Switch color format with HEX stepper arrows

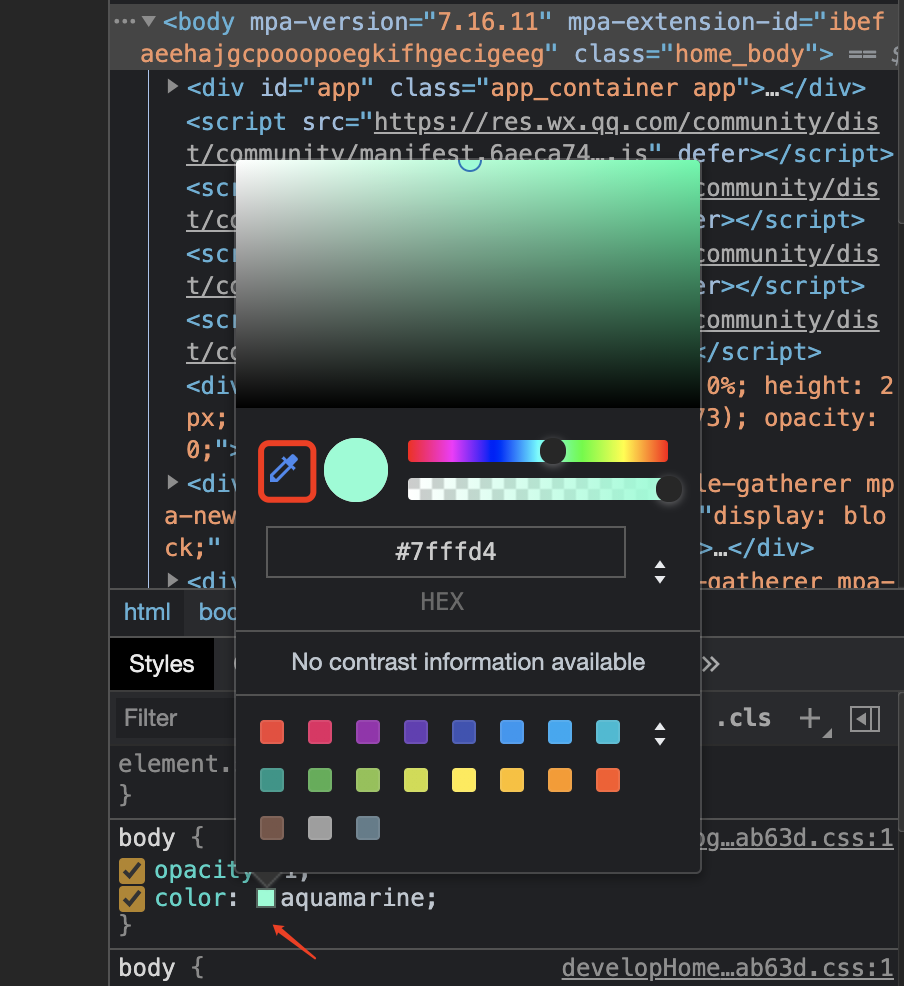point(659,572)
